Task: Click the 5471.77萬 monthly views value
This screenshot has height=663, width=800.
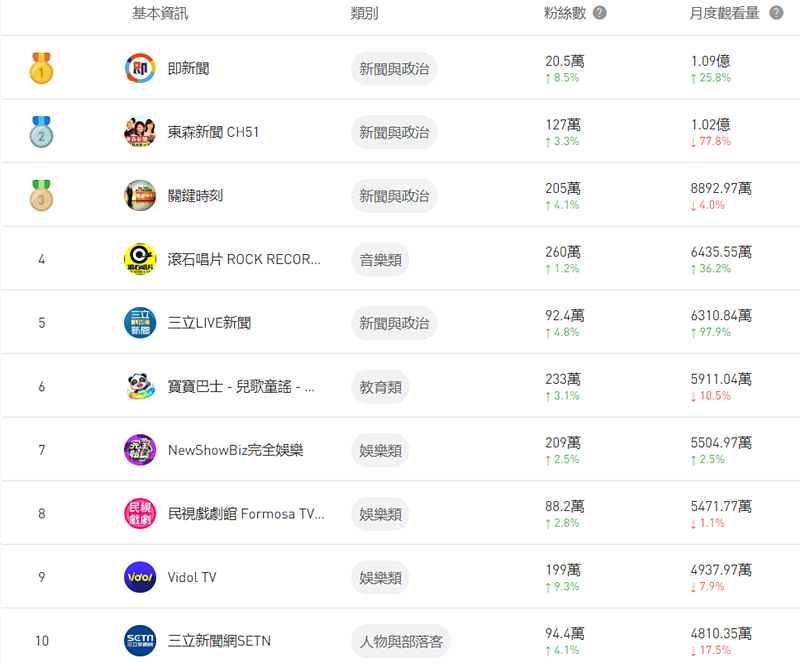Action: tap(721, 506)
